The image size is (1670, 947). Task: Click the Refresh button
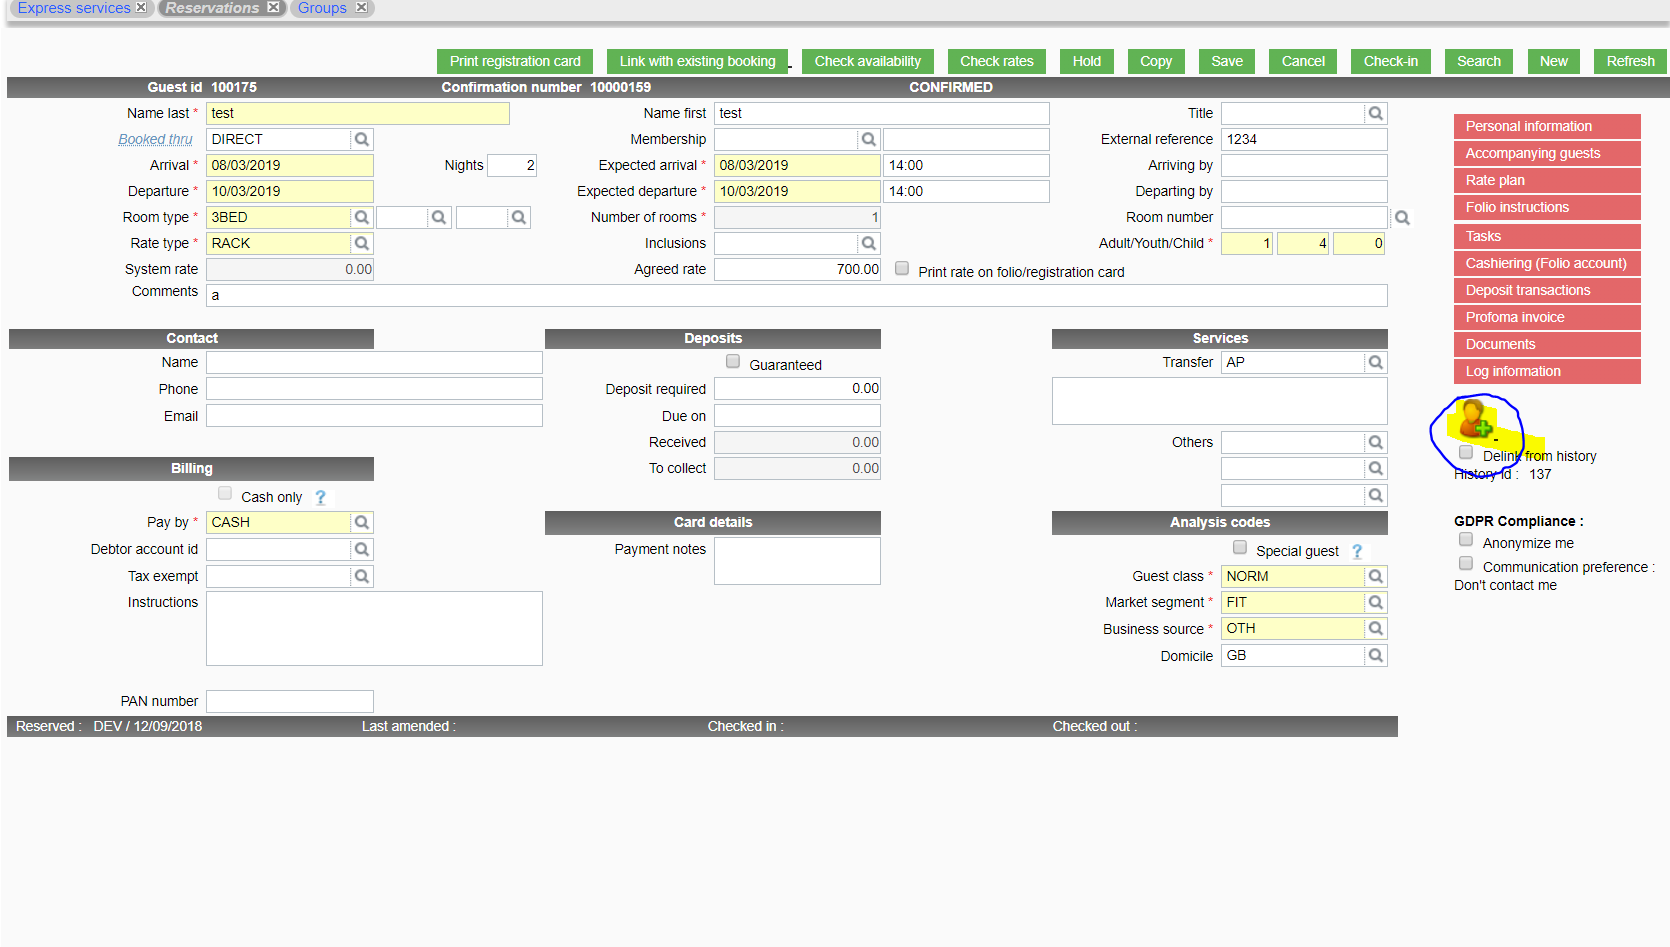1631,61
